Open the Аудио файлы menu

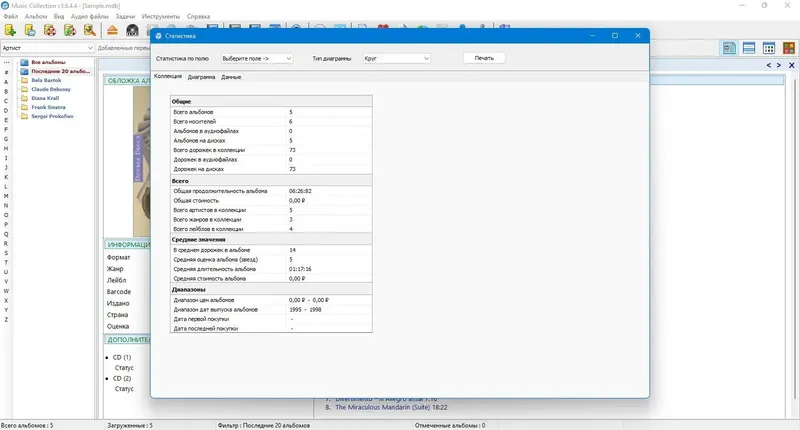[89, 16]
